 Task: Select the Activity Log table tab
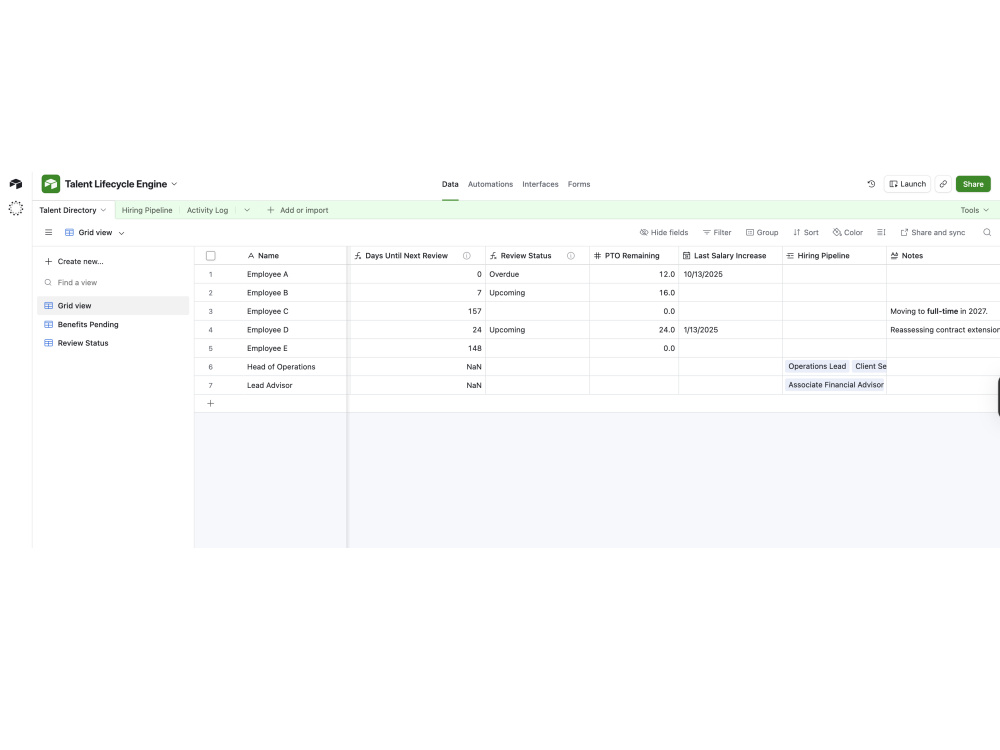coord(207,210)
